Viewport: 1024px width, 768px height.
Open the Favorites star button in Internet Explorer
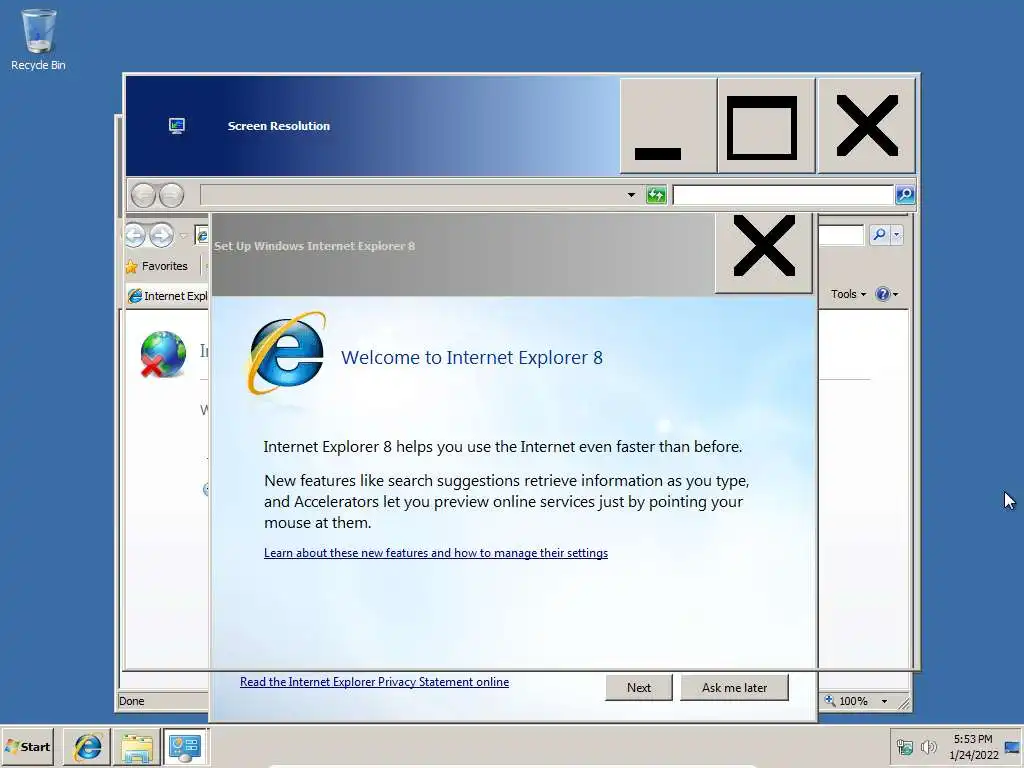[157, 266]
